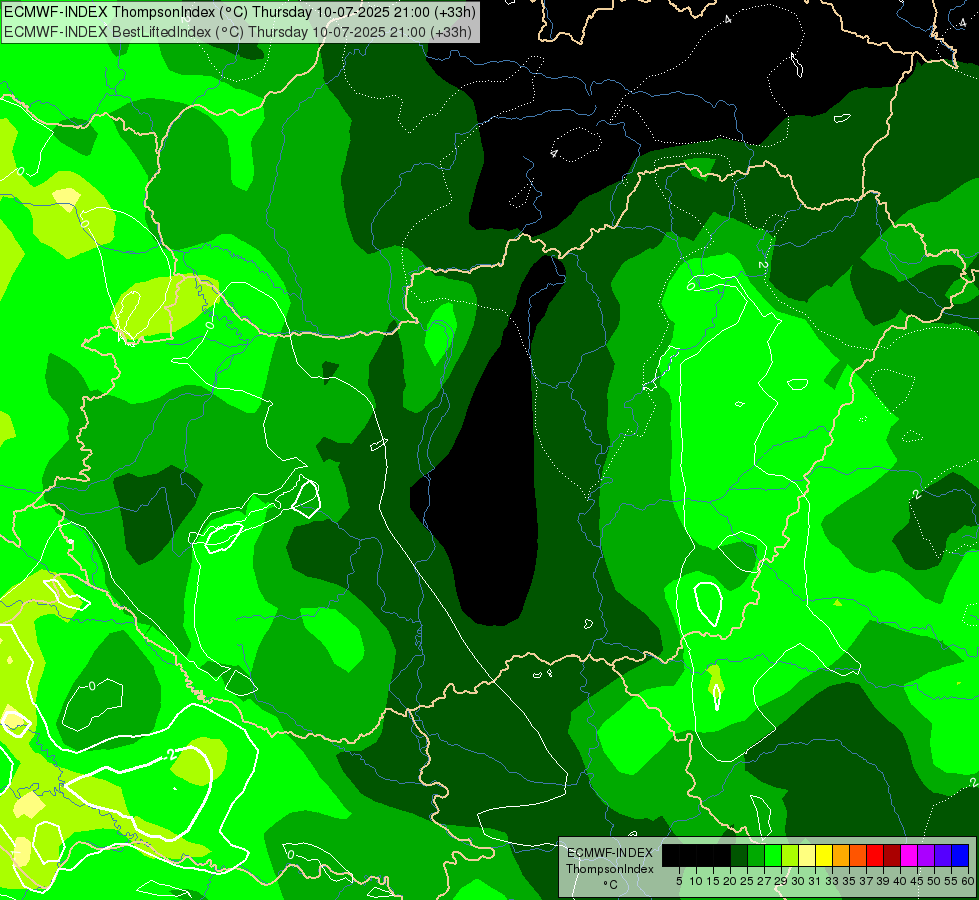Click the legend scale value 27
979x900 pixels.
click(764, 881)
